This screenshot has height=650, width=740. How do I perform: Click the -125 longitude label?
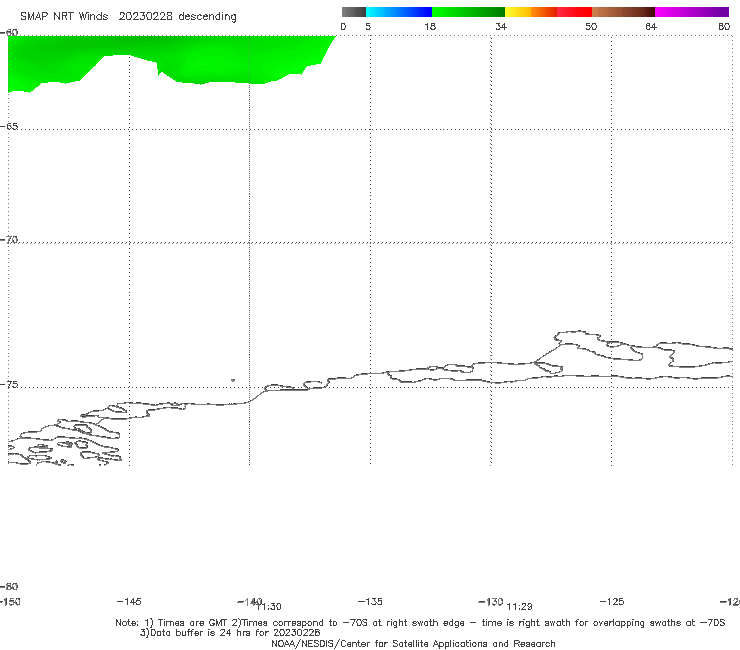coord(612,601)
